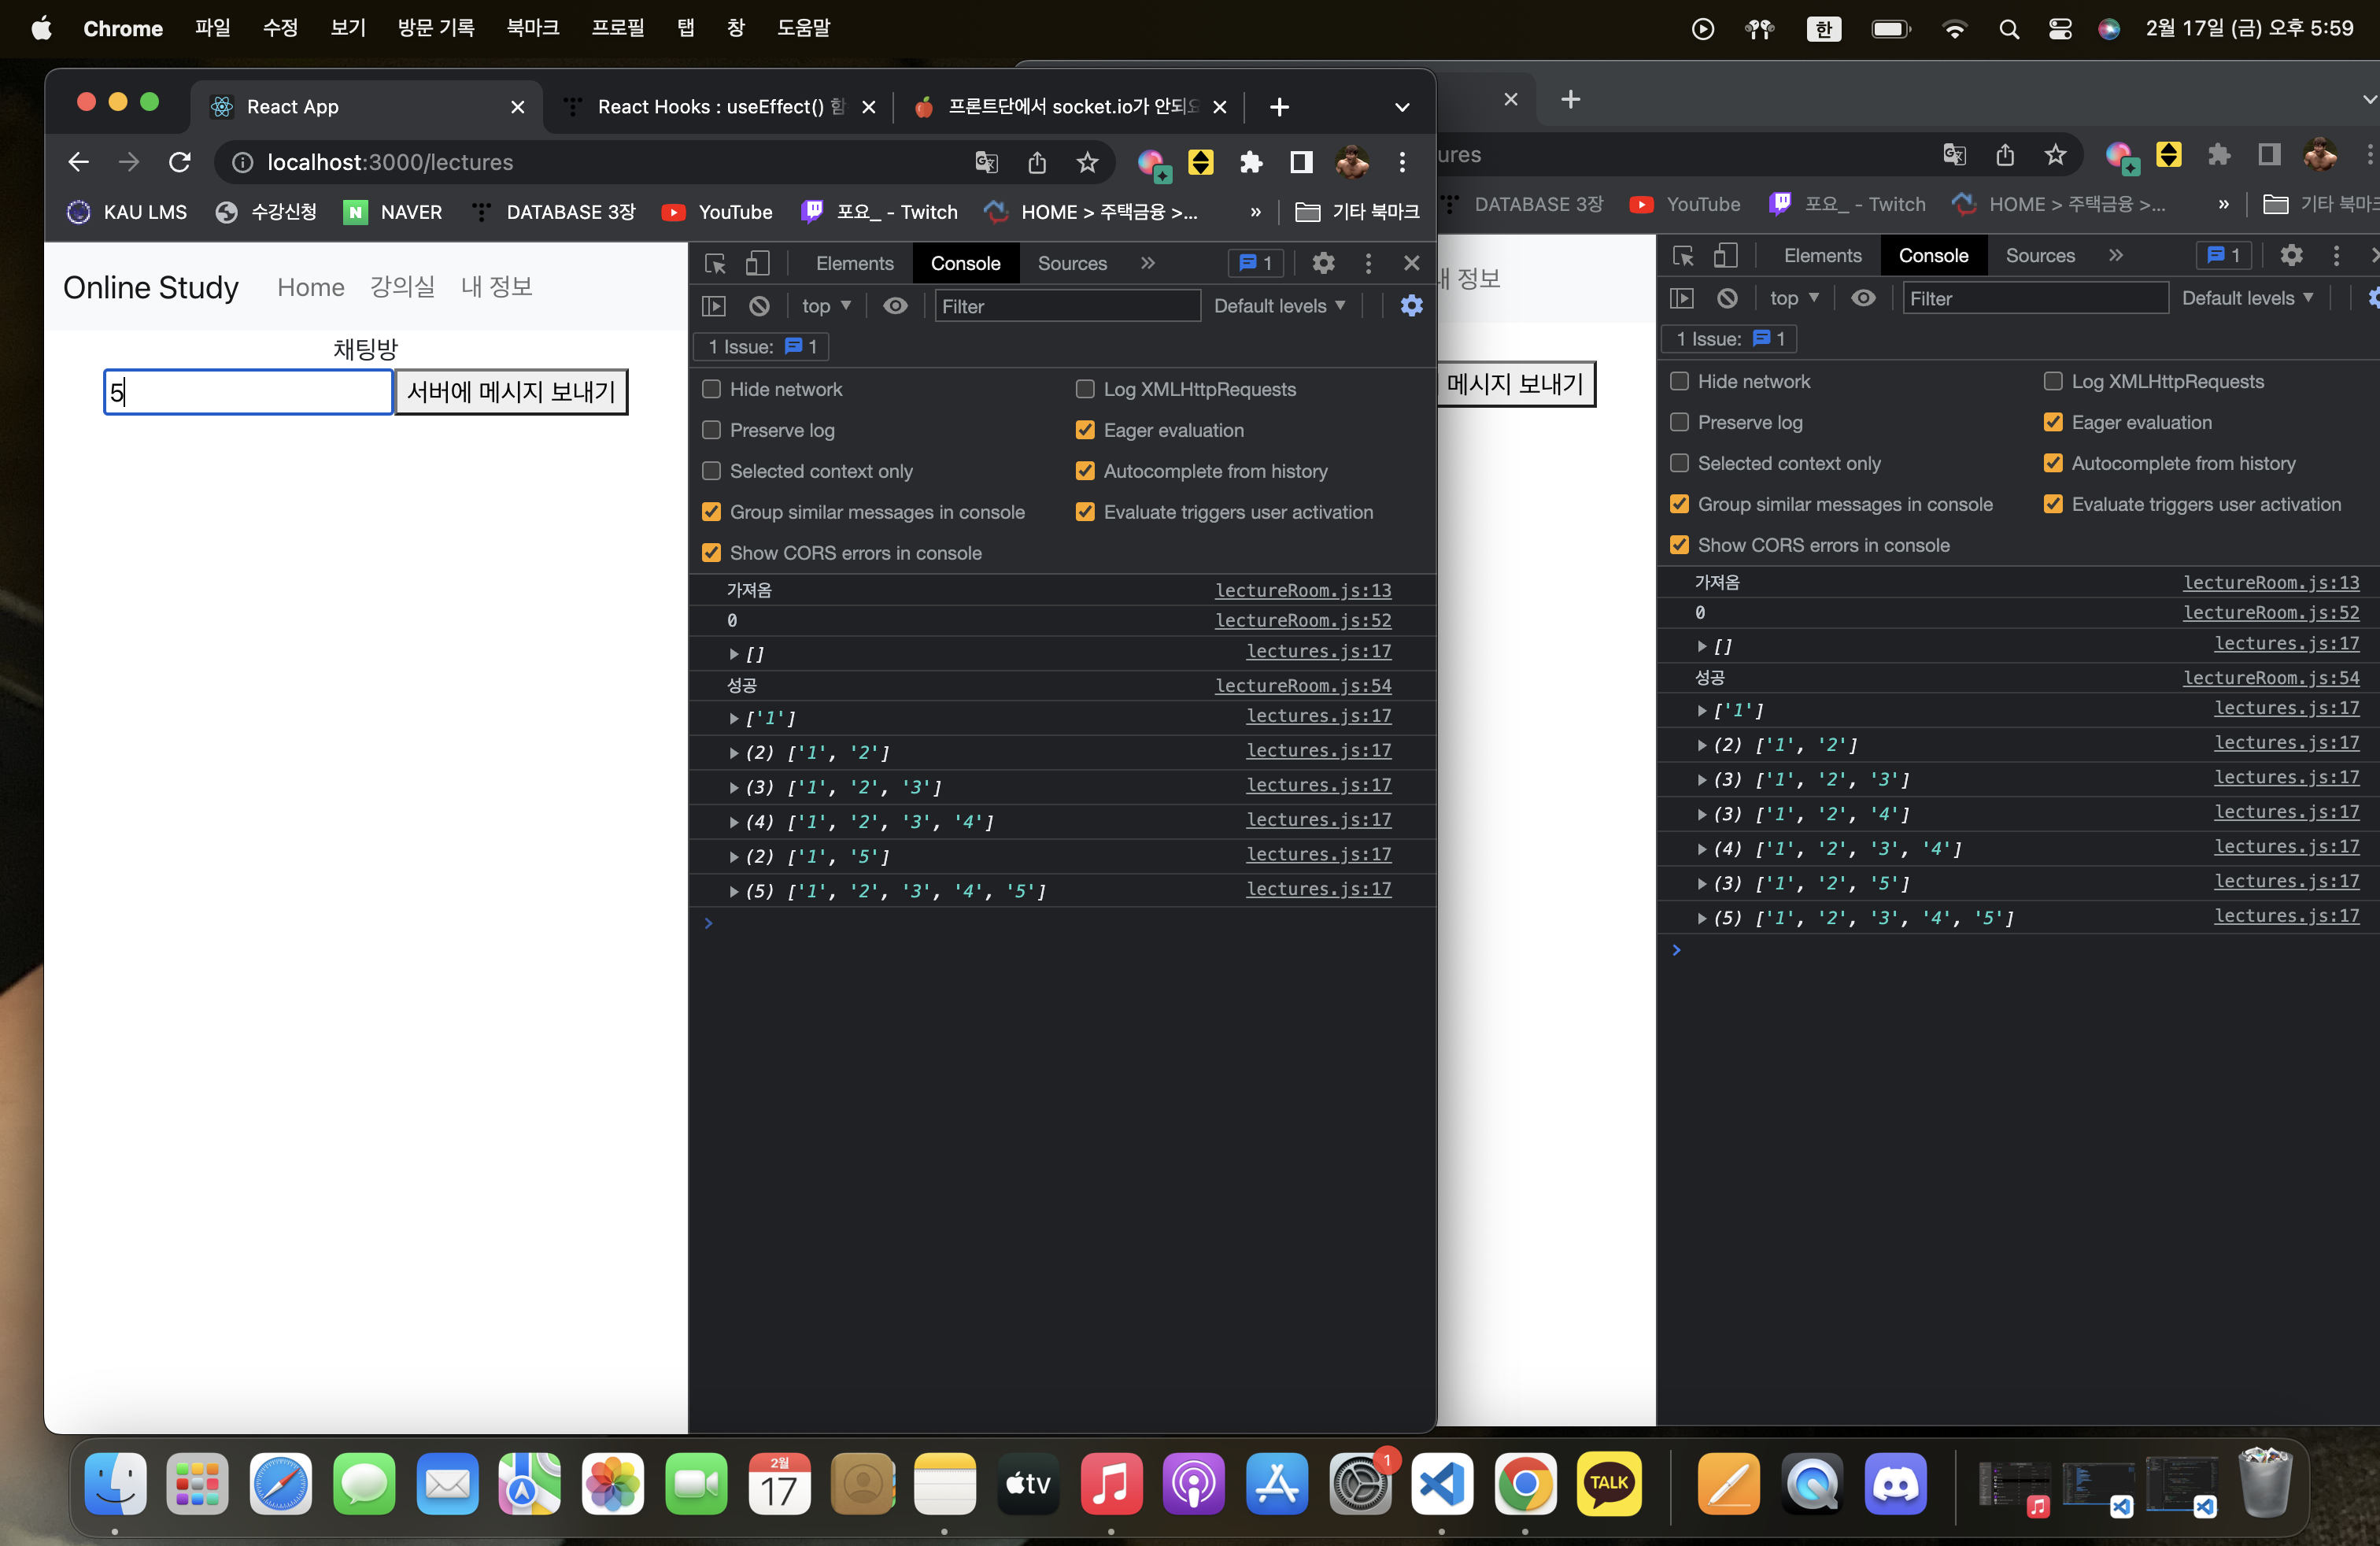This screenshot has width=2380, height=1546.
Task: Click translate page icon in front address bar
Action: click(986, 162)
